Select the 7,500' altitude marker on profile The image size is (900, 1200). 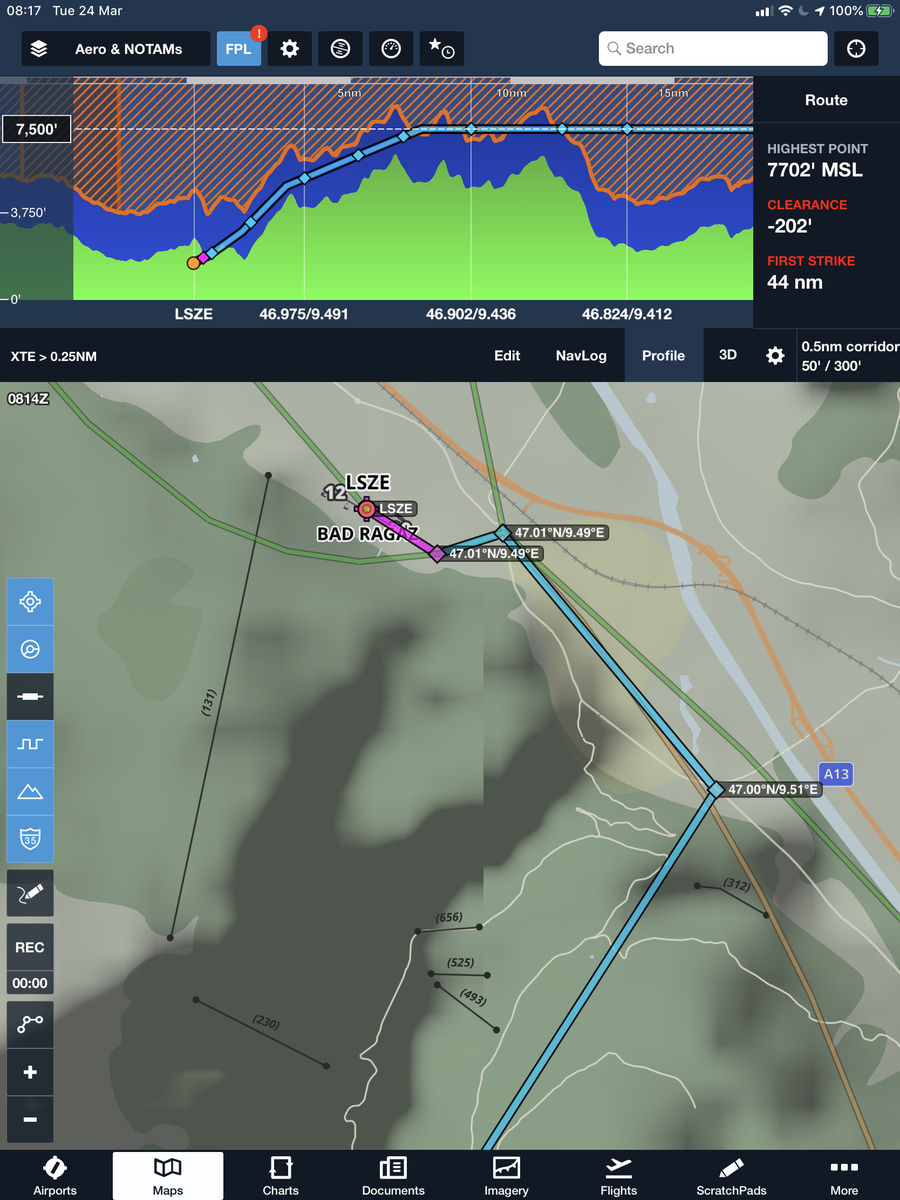click(x=36, y=129)
